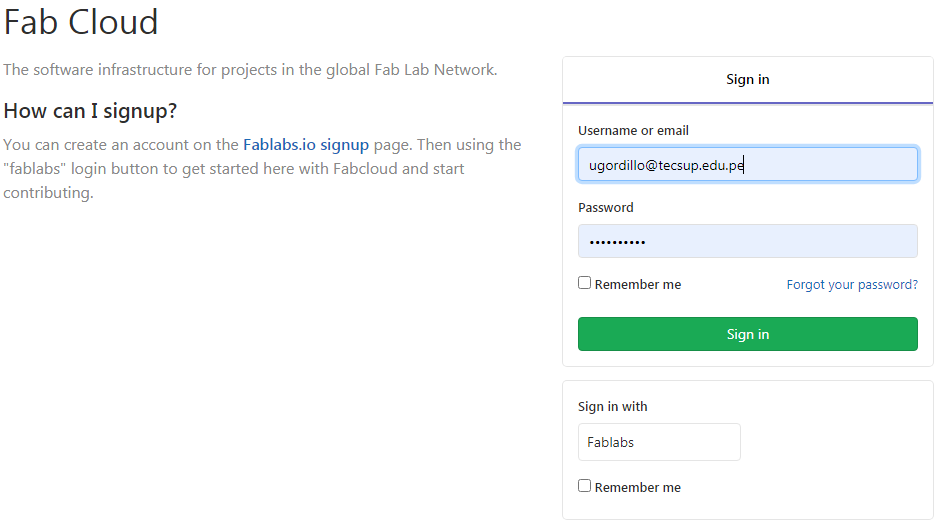
Task: Click Remember me text beside Forgot password link
Action: (x=638, y=285)
